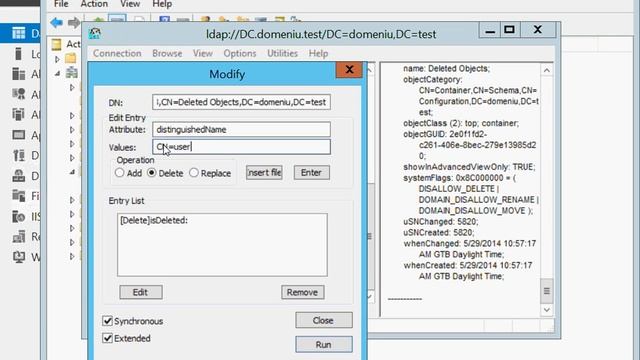Image resolution: width=640 pixels, height=360 pixels.
Task: Open DHCP role icon in sidebar
Action: [x=19, y=156]
